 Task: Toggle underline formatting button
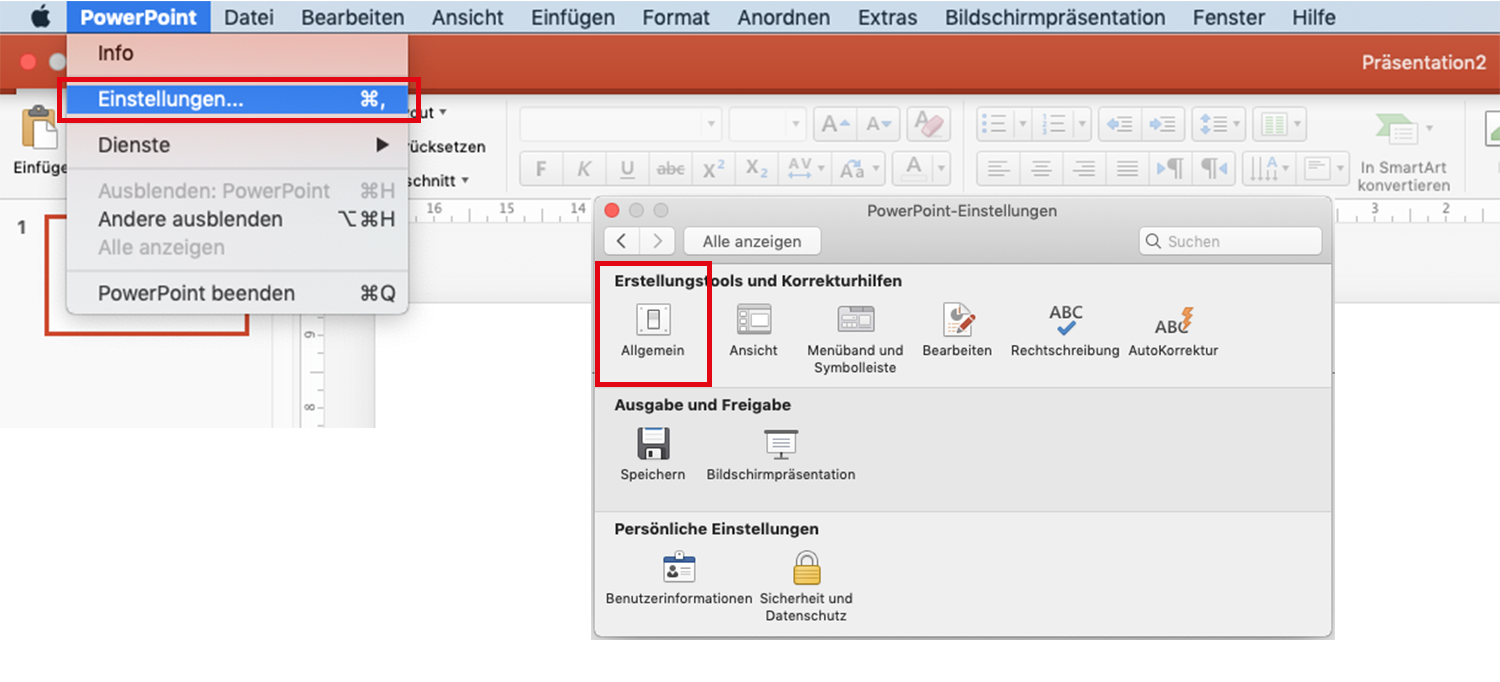coord(627,169)
